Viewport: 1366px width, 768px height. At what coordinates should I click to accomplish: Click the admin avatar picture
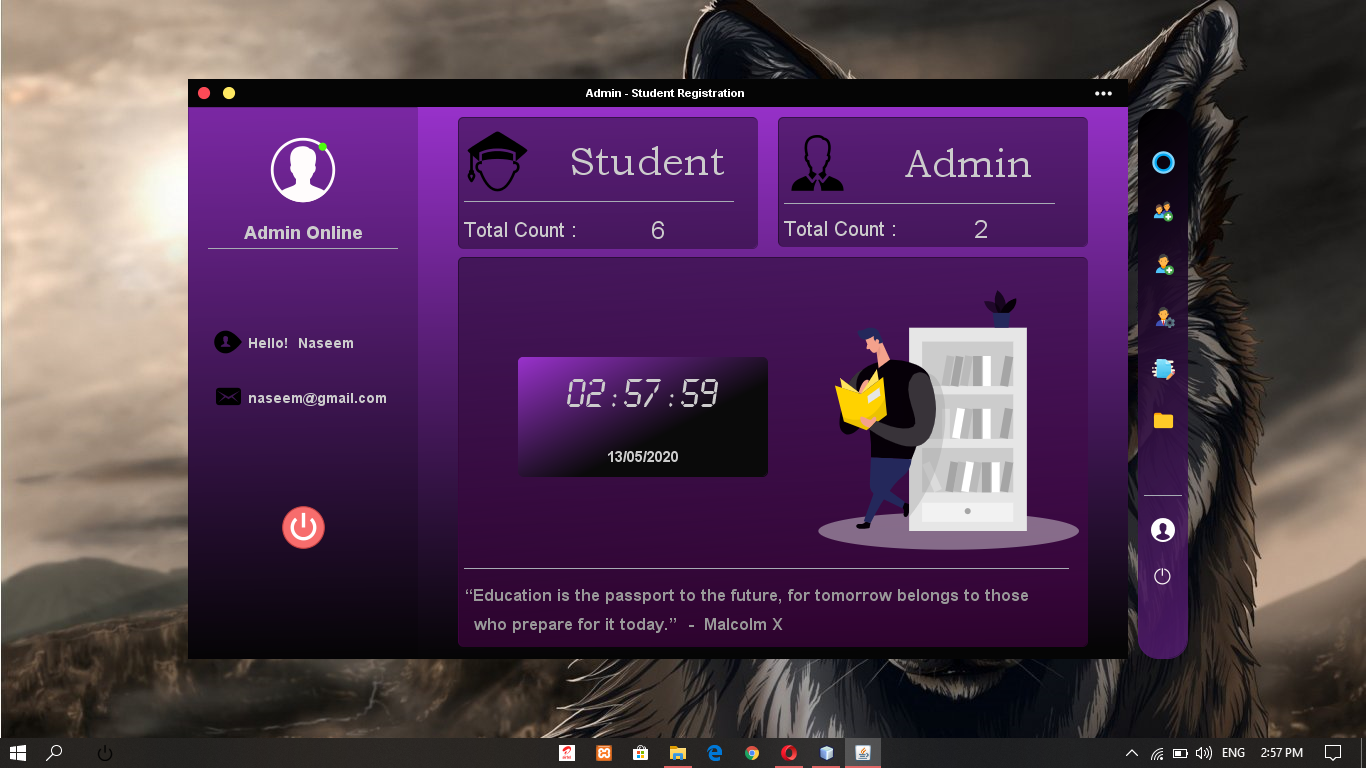click(303, 168)
